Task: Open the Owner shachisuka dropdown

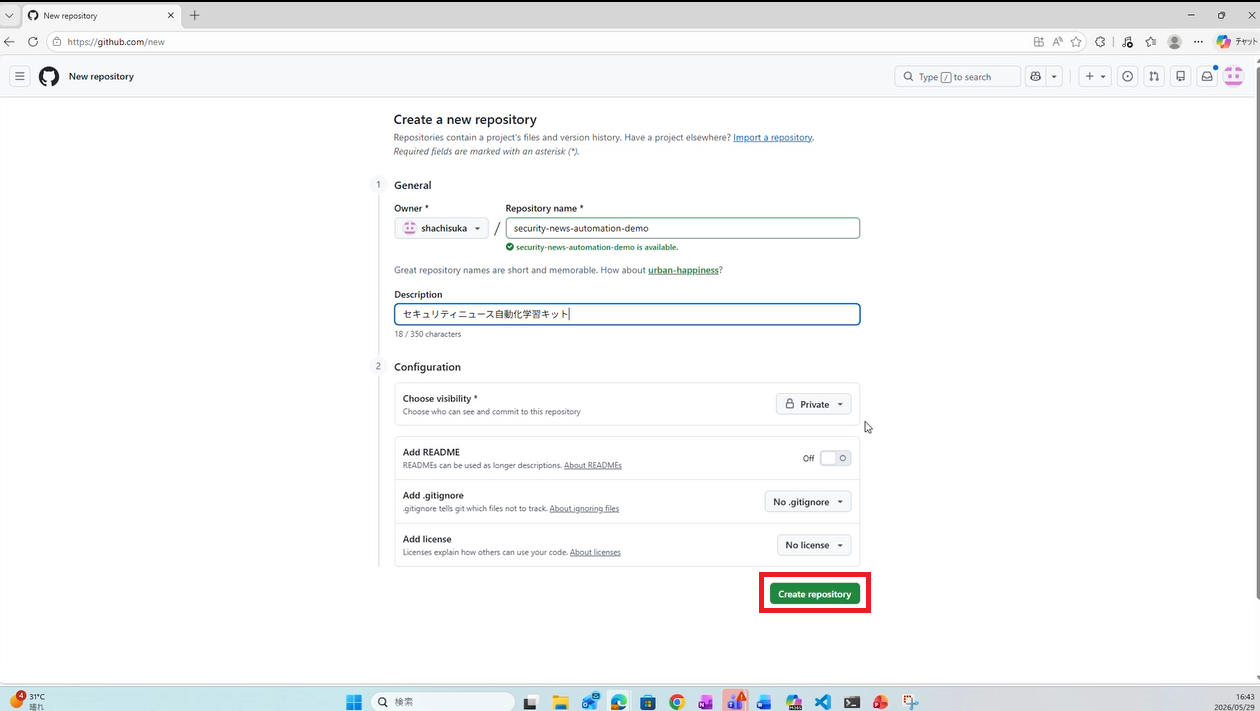Action: [x=441, y=228]
